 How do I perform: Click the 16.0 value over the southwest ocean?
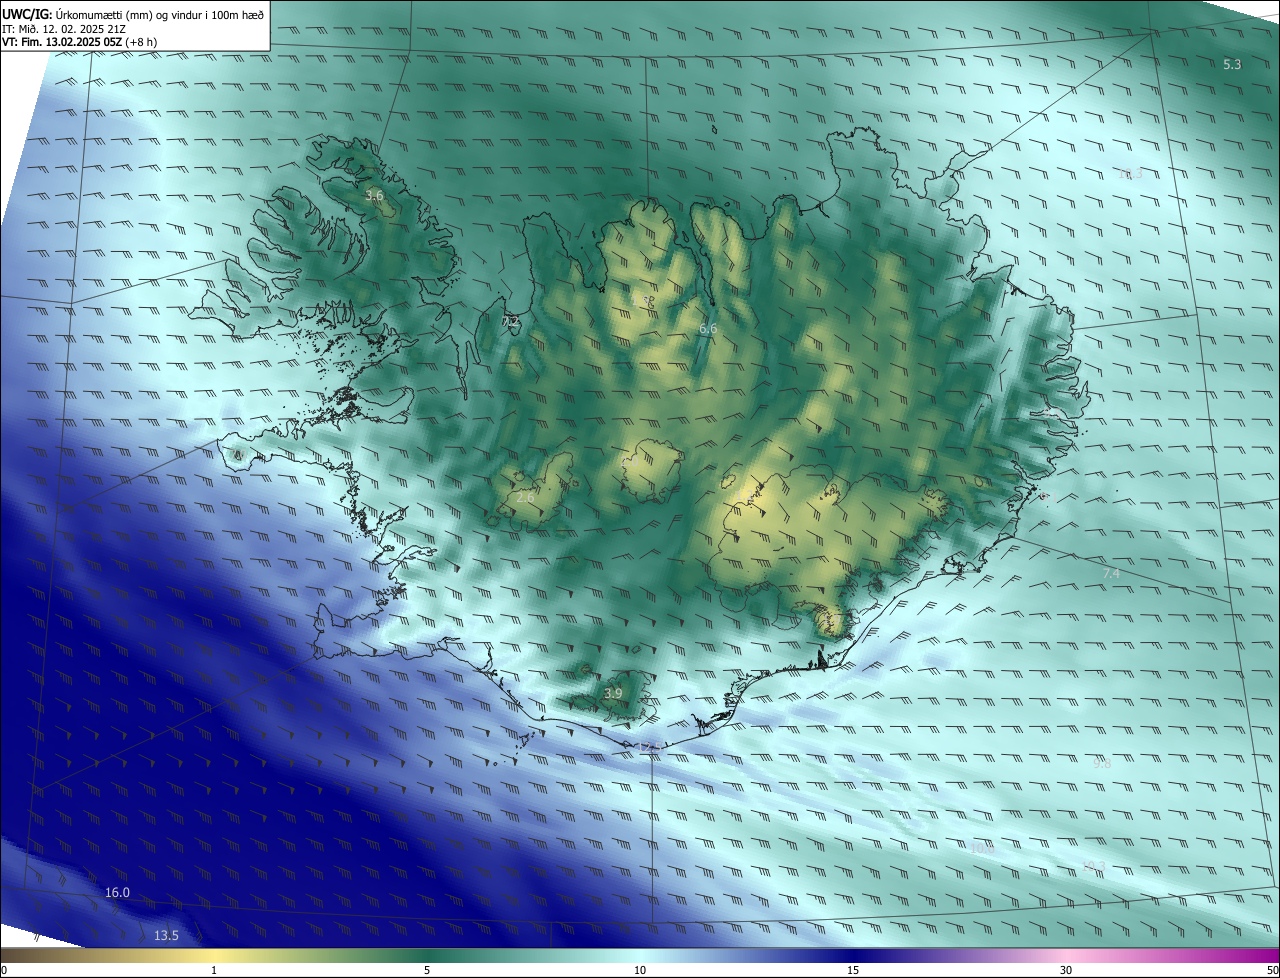(117, 892)
